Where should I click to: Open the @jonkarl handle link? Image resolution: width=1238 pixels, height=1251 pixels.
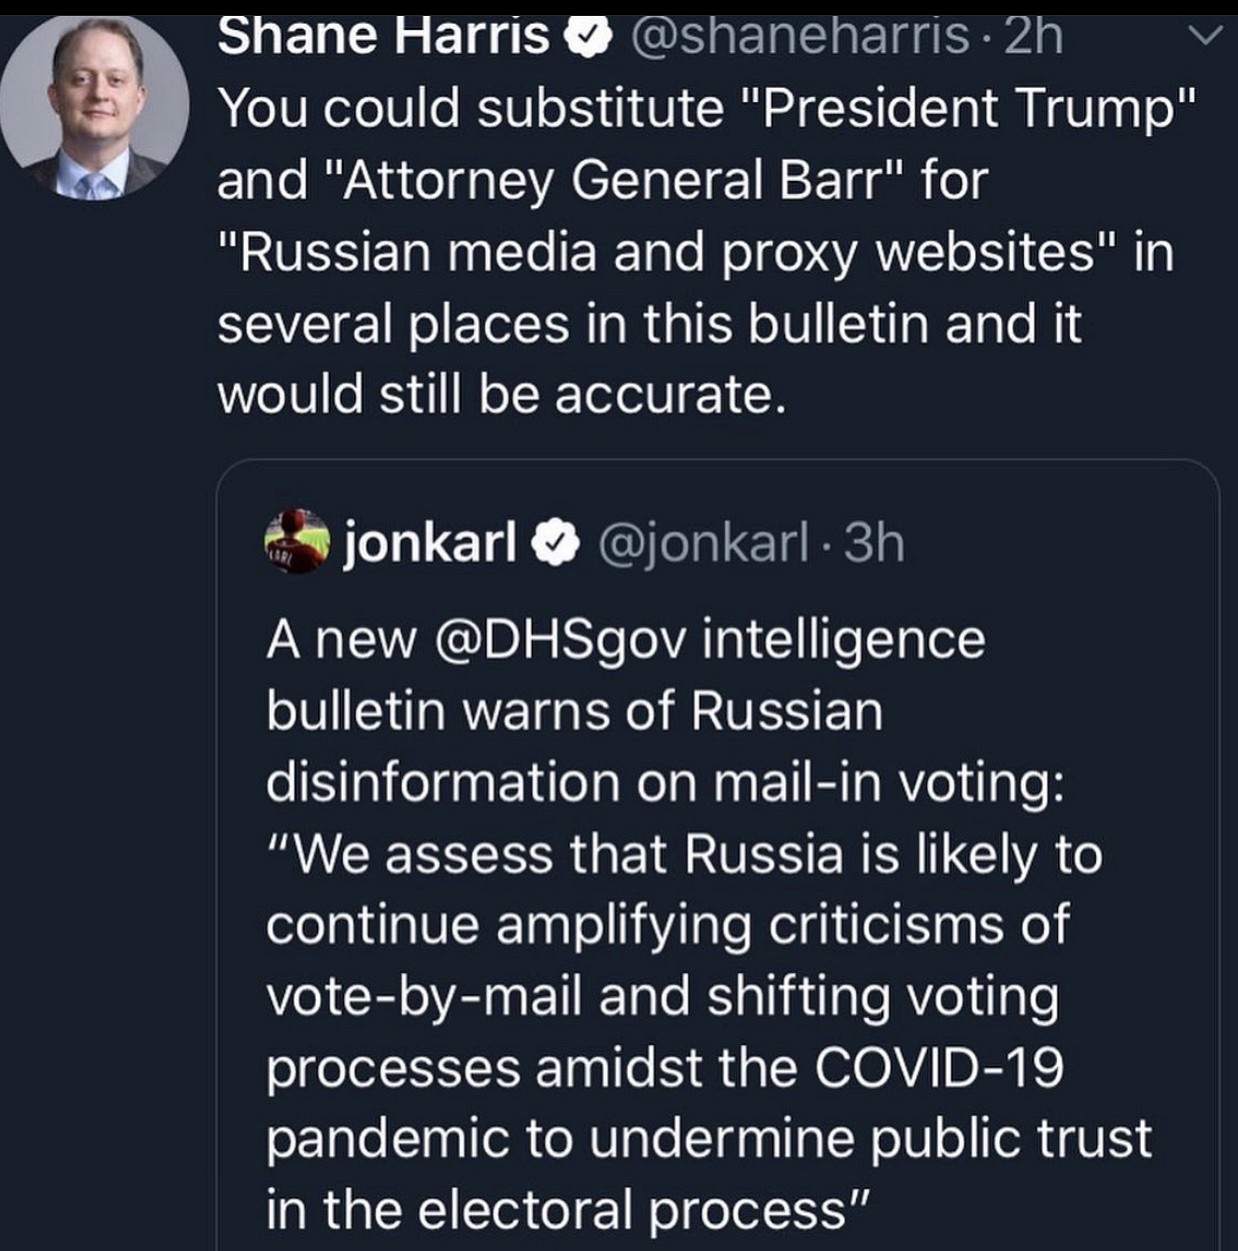703,543
